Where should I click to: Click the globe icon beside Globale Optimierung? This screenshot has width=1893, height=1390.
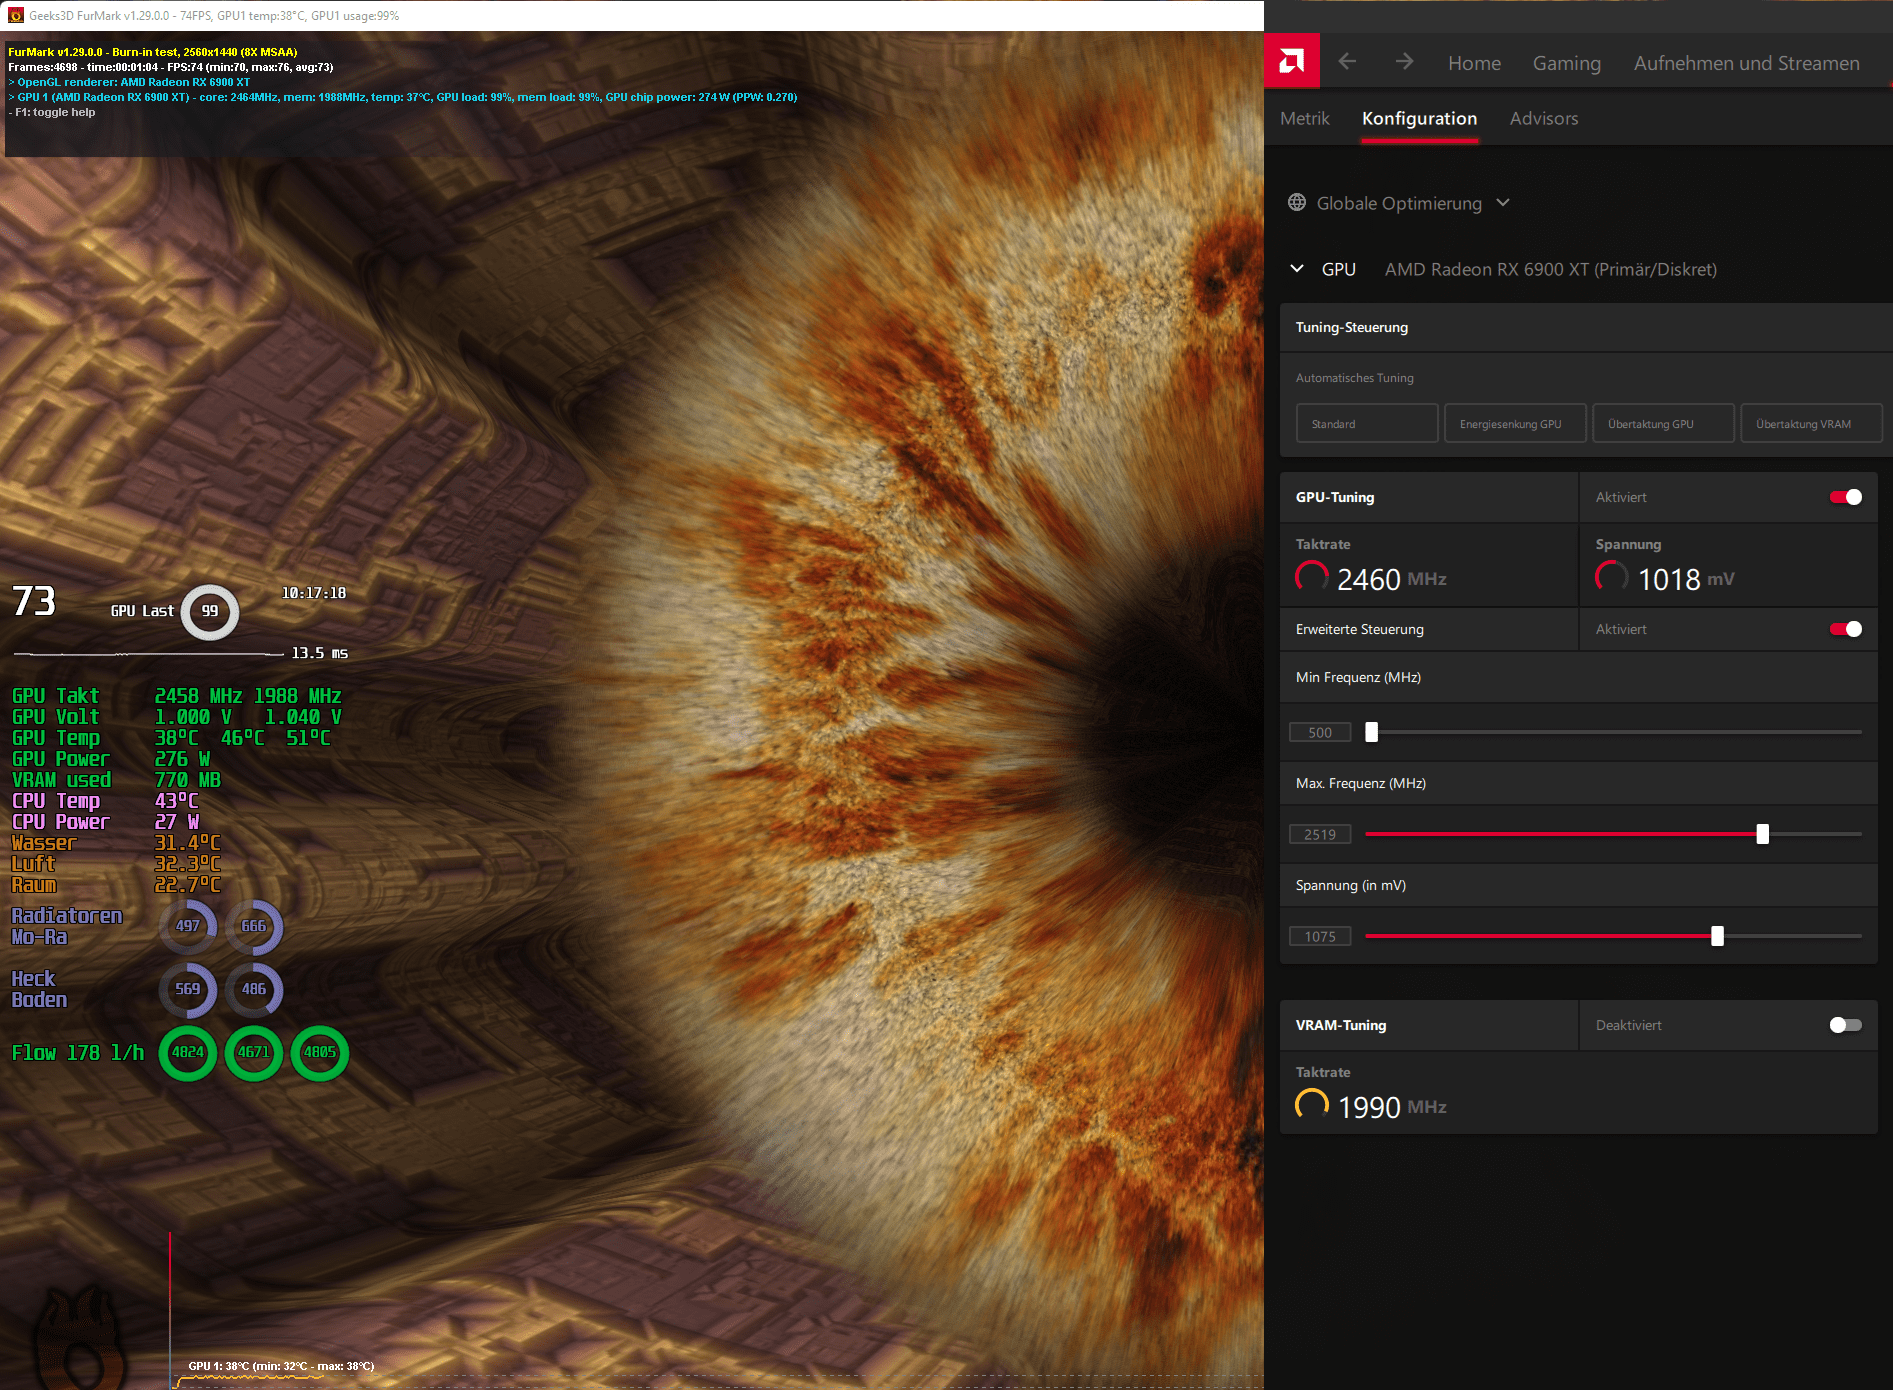[1297, 203]
